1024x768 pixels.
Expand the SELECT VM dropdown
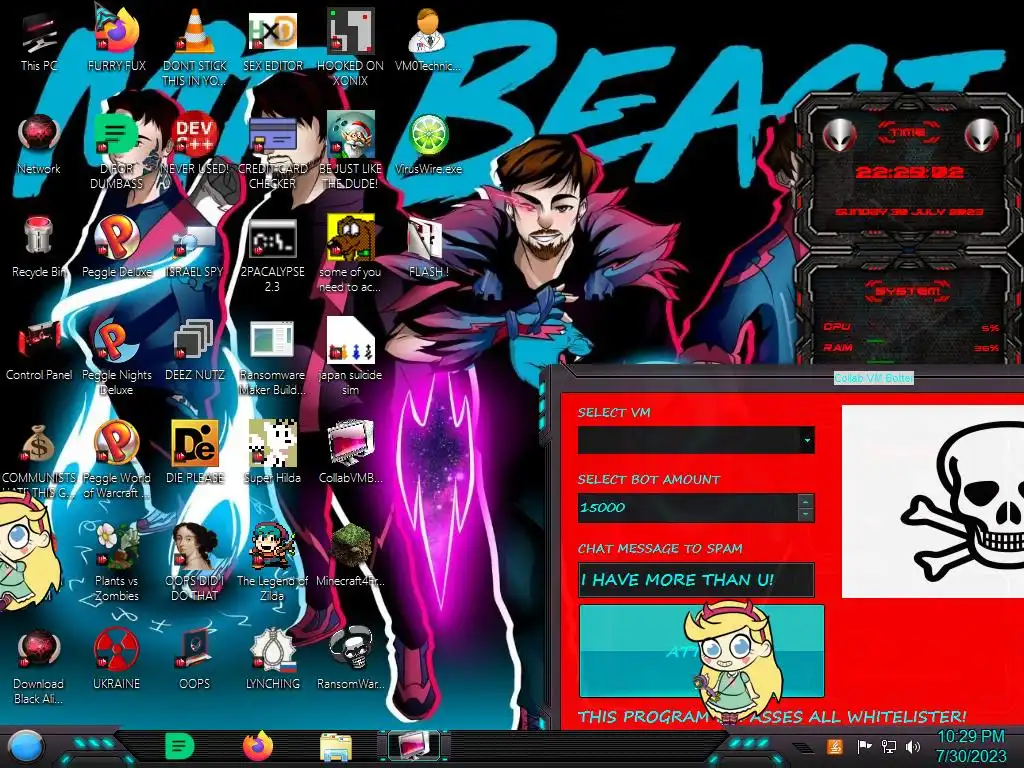point(807,440)
